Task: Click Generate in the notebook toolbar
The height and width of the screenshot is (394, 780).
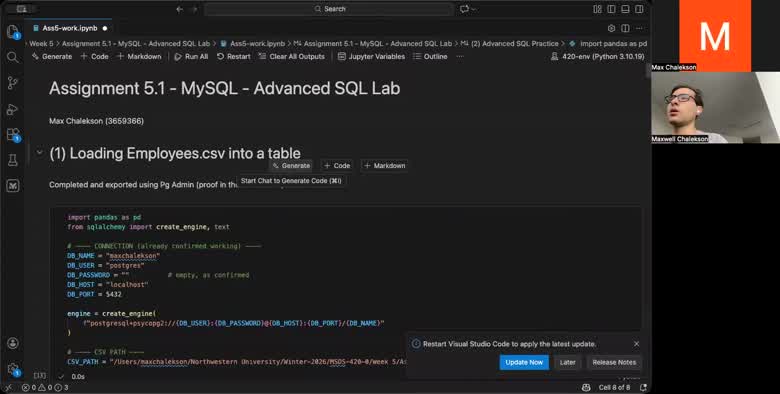Action: pos(52,57)
